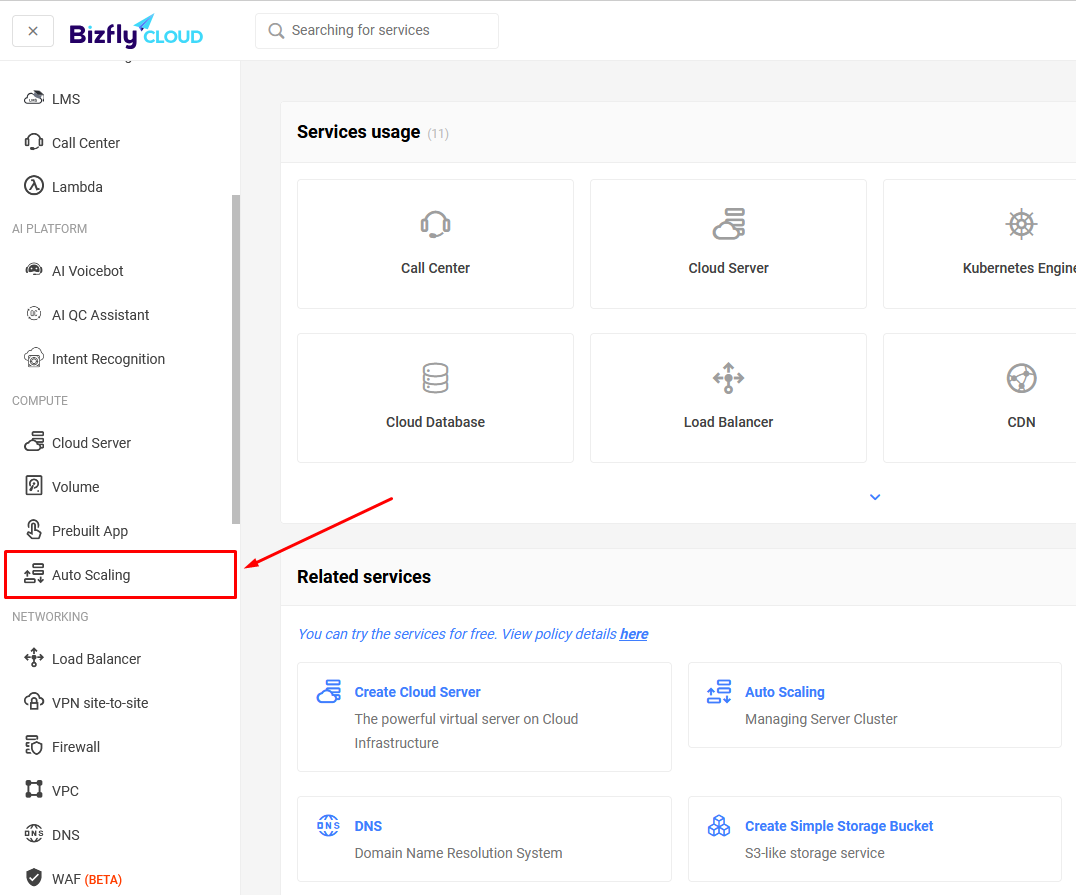Select the Auto Scaling card icon in Related services
Viewport: 1076px width, 895px height.
click(x=718, y=691)
